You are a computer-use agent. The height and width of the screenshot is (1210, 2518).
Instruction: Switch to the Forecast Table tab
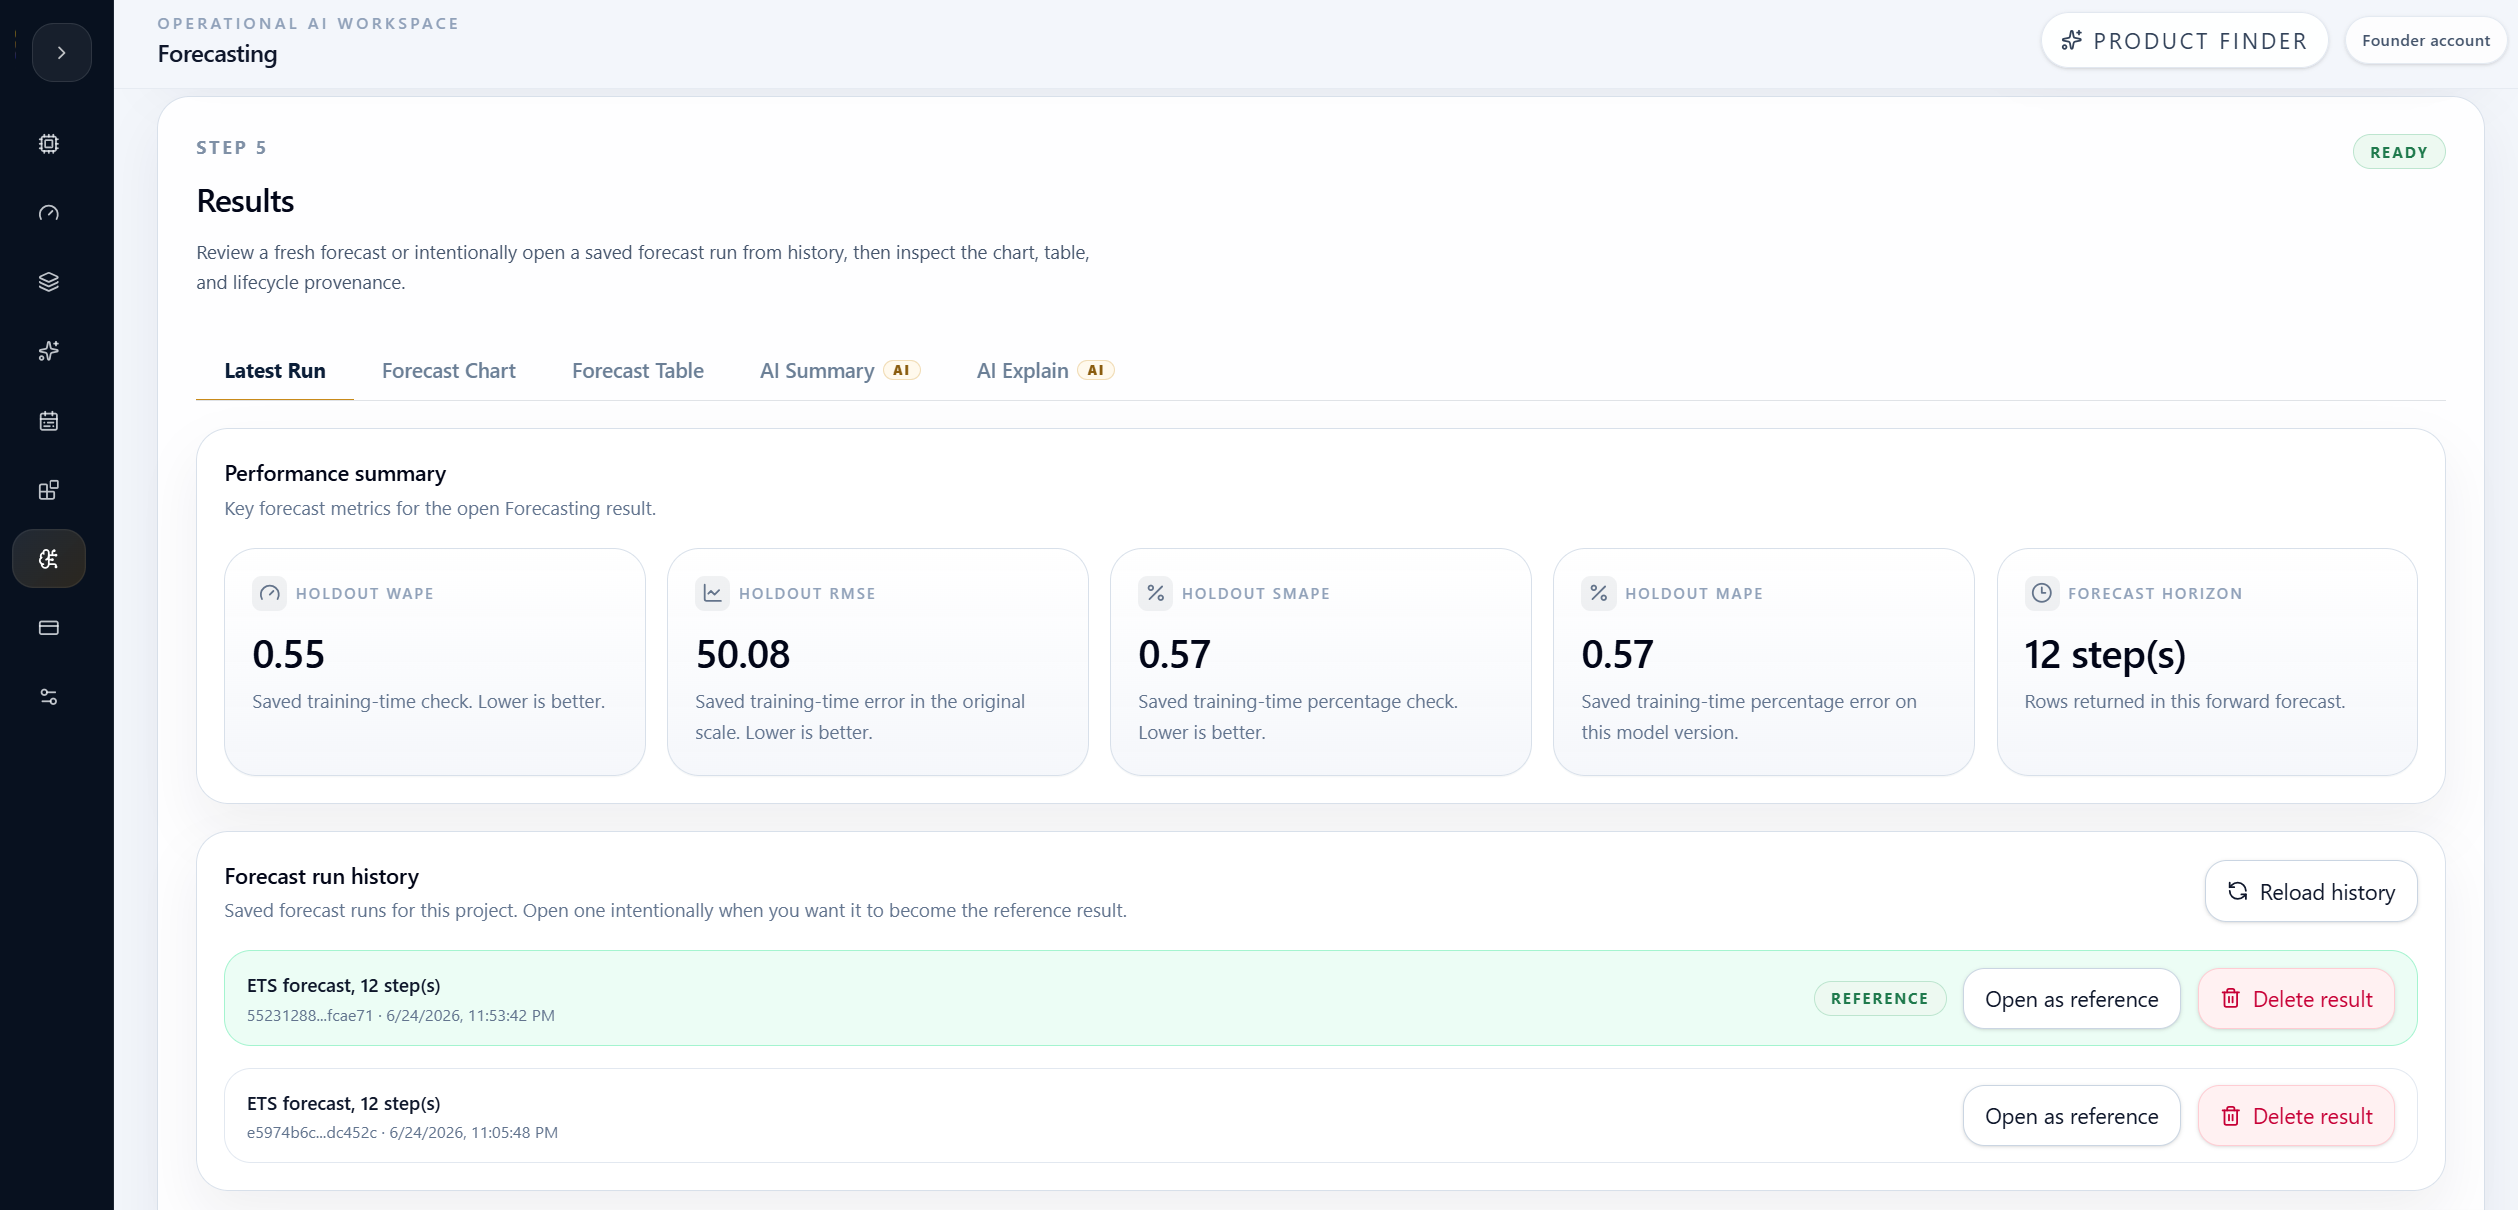pyautogui.click(x=638, y=371)
